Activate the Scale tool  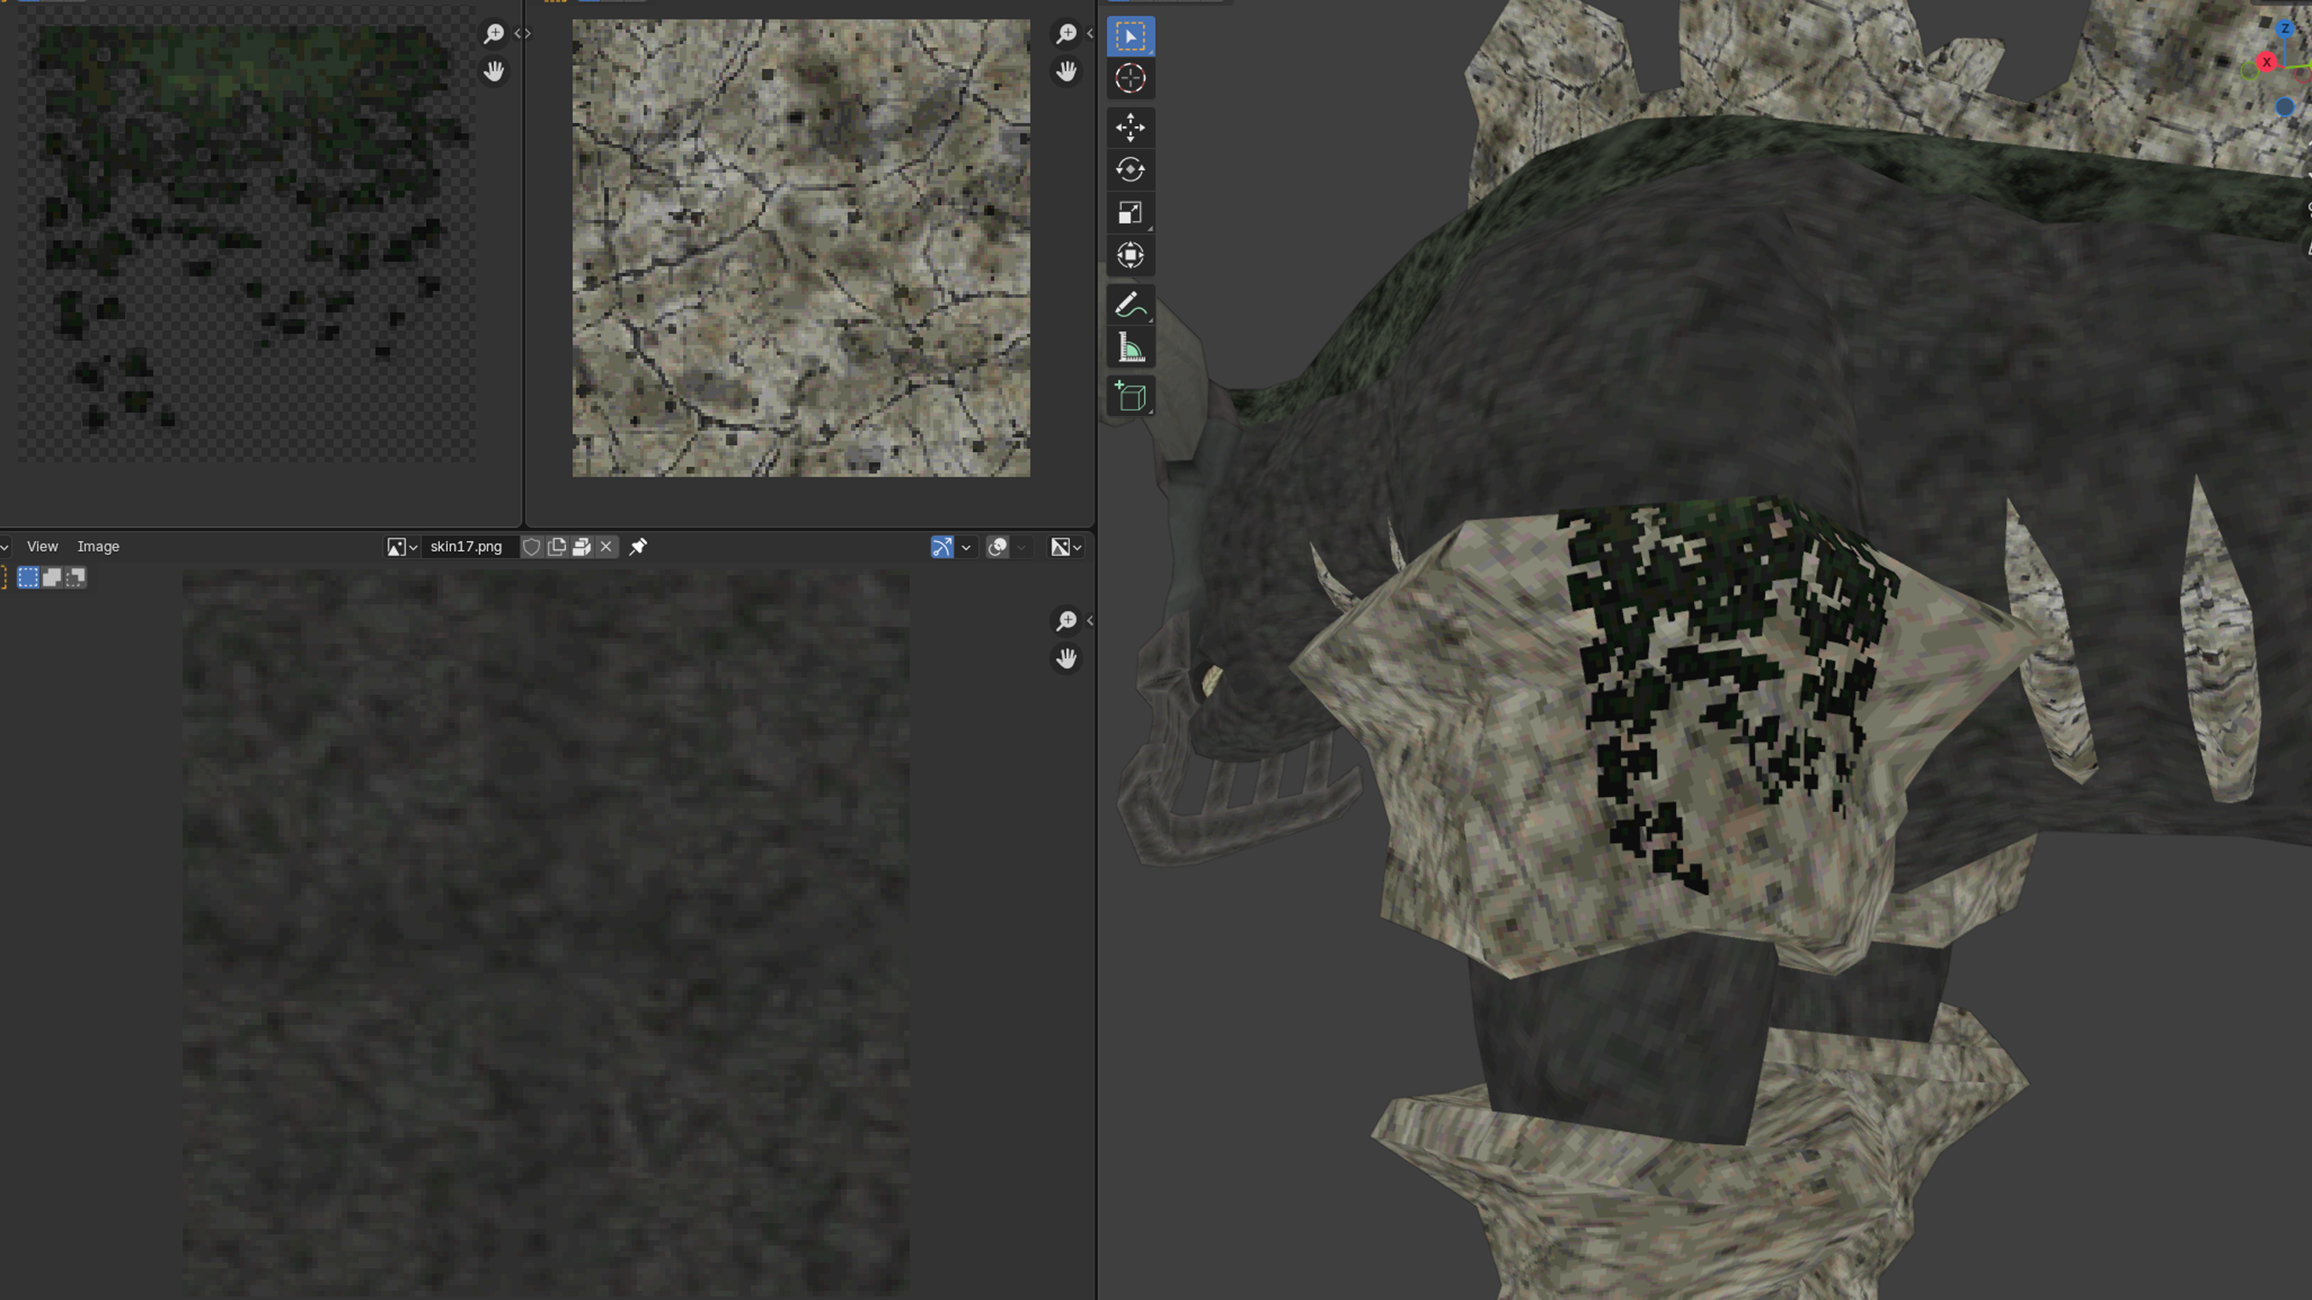[1130, 213]
